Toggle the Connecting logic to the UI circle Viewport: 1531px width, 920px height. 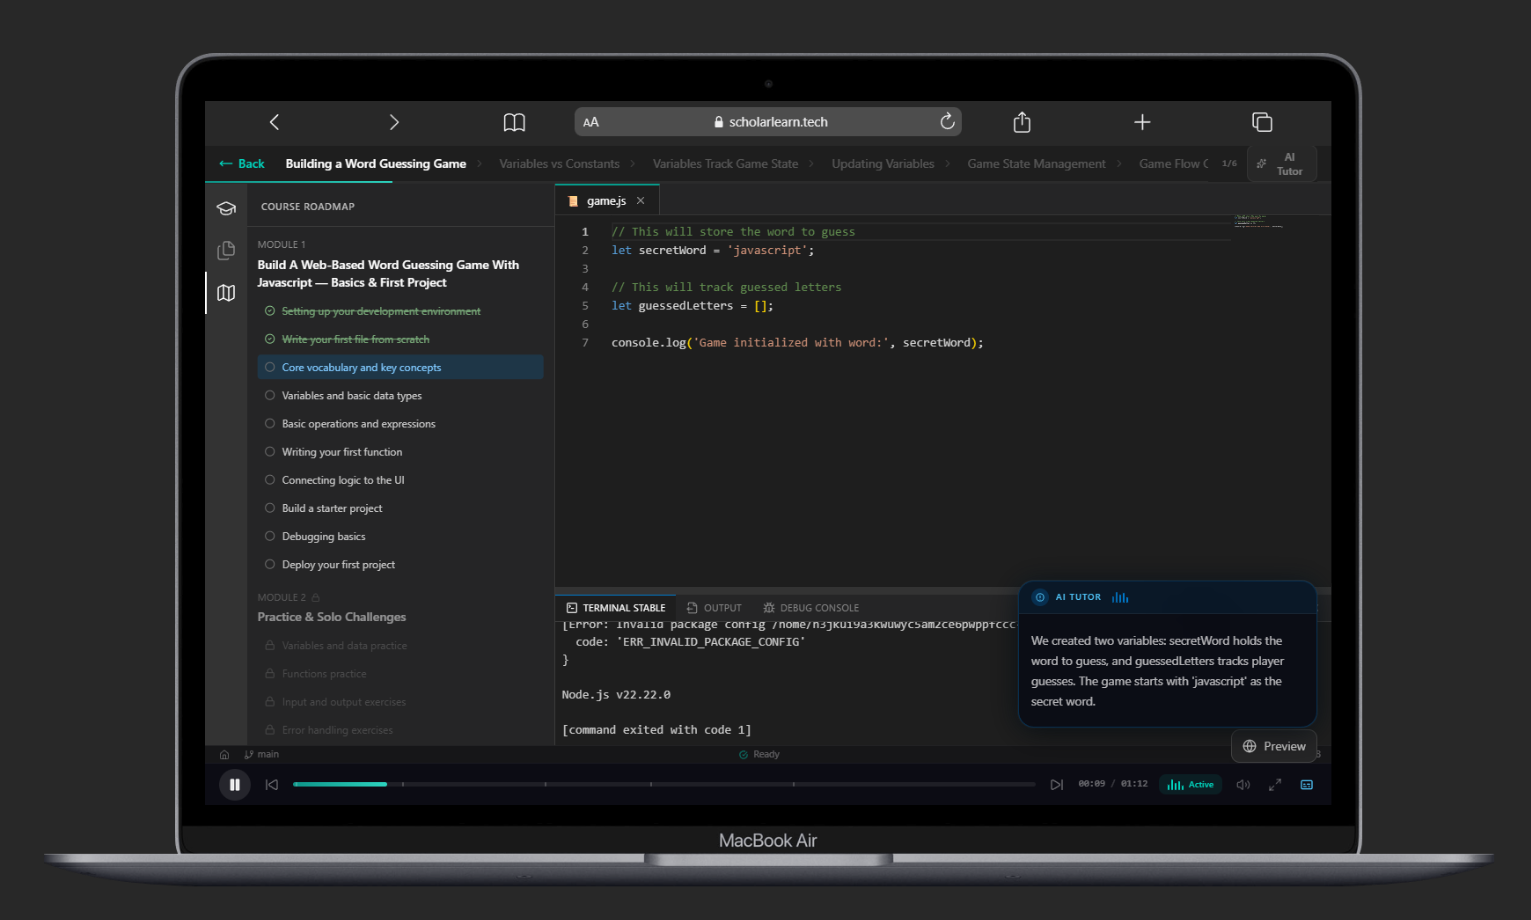coord(270,480)
